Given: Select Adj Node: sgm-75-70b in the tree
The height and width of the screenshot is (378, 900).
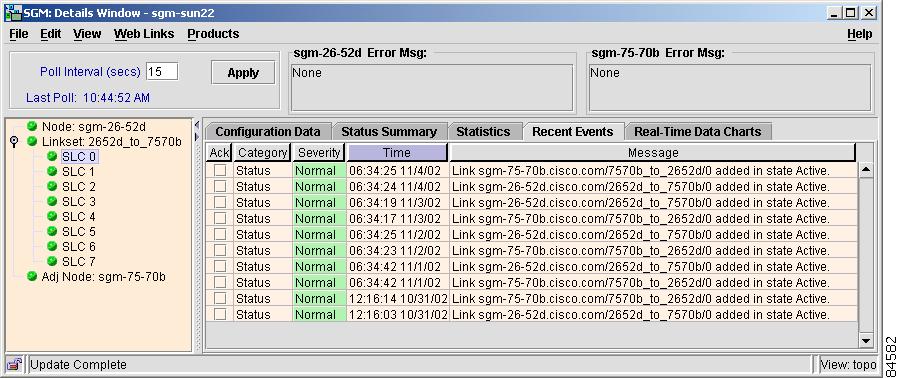Looking at the screenshot, I should click(x=103, y=277).
